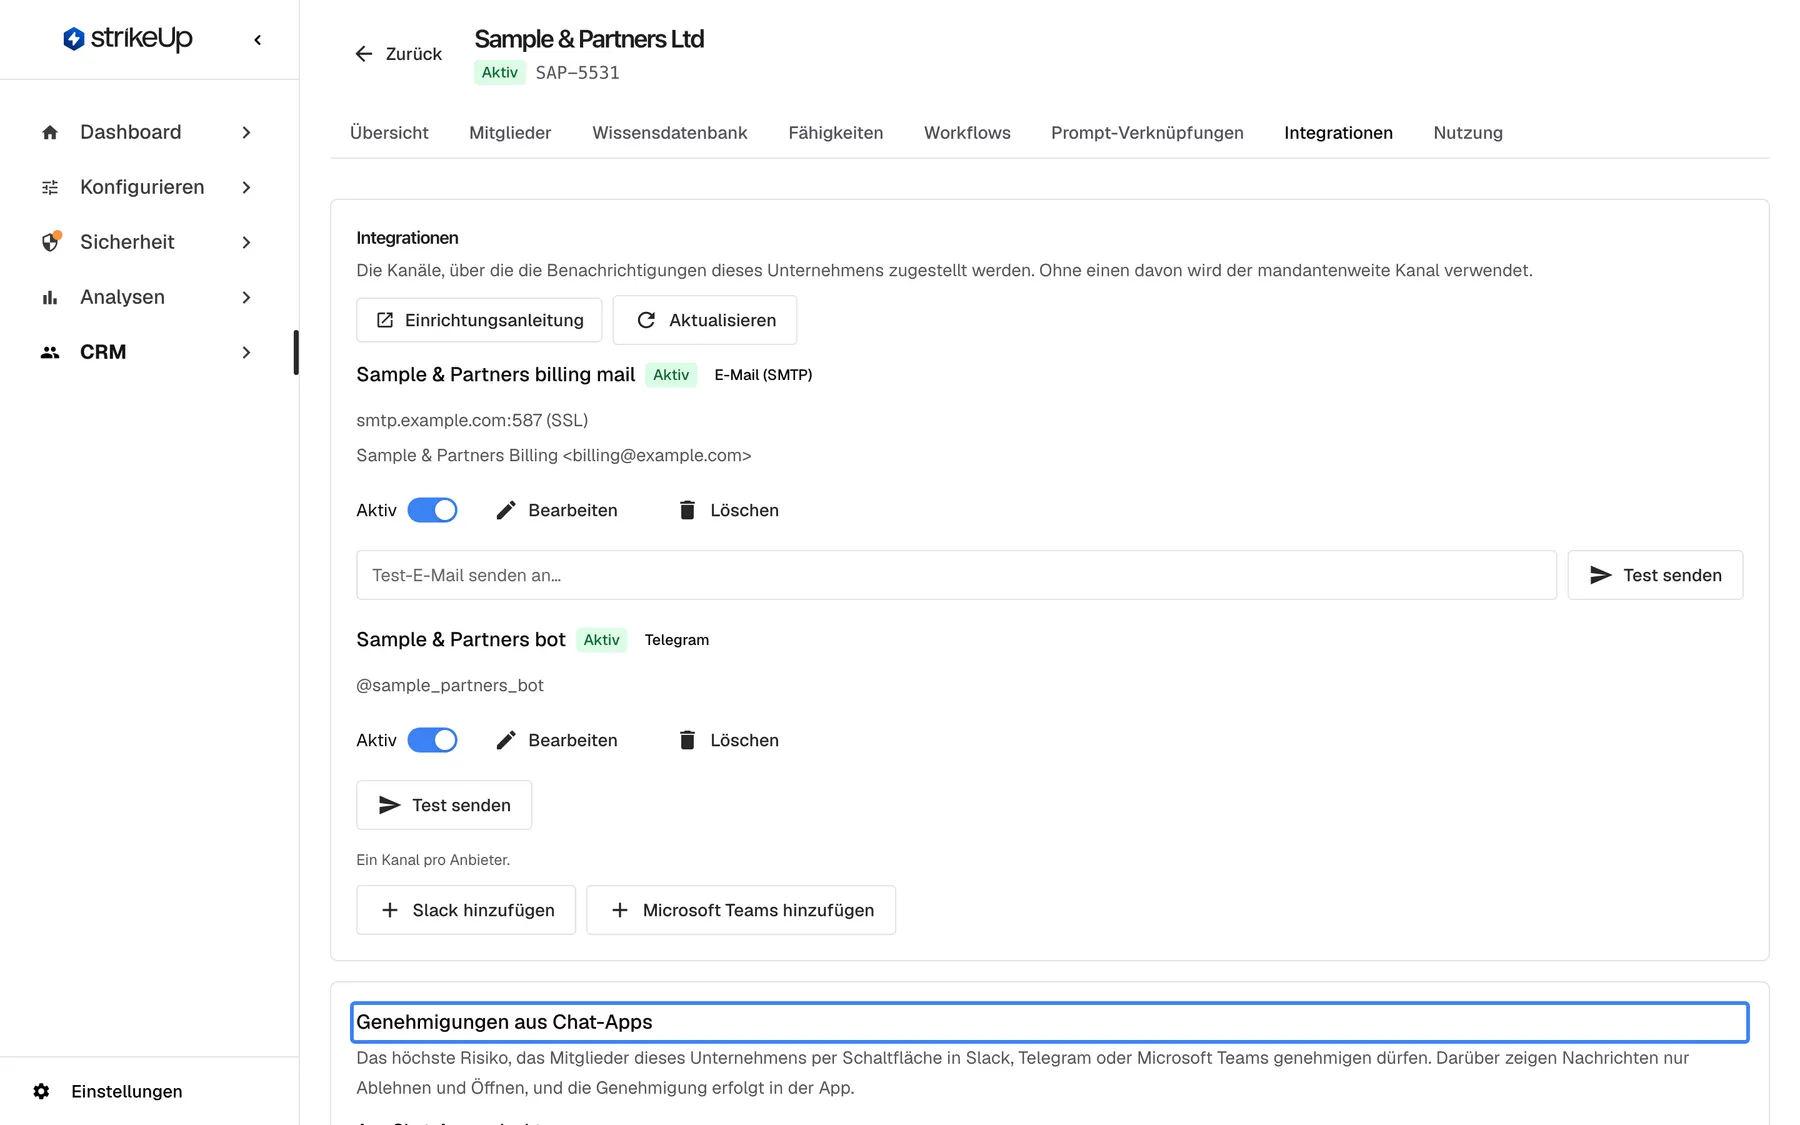Open the Prompt-Verknüpfungen tab
Viewport: 1800px width, 1125px height.
click(x=1147, y=133)
